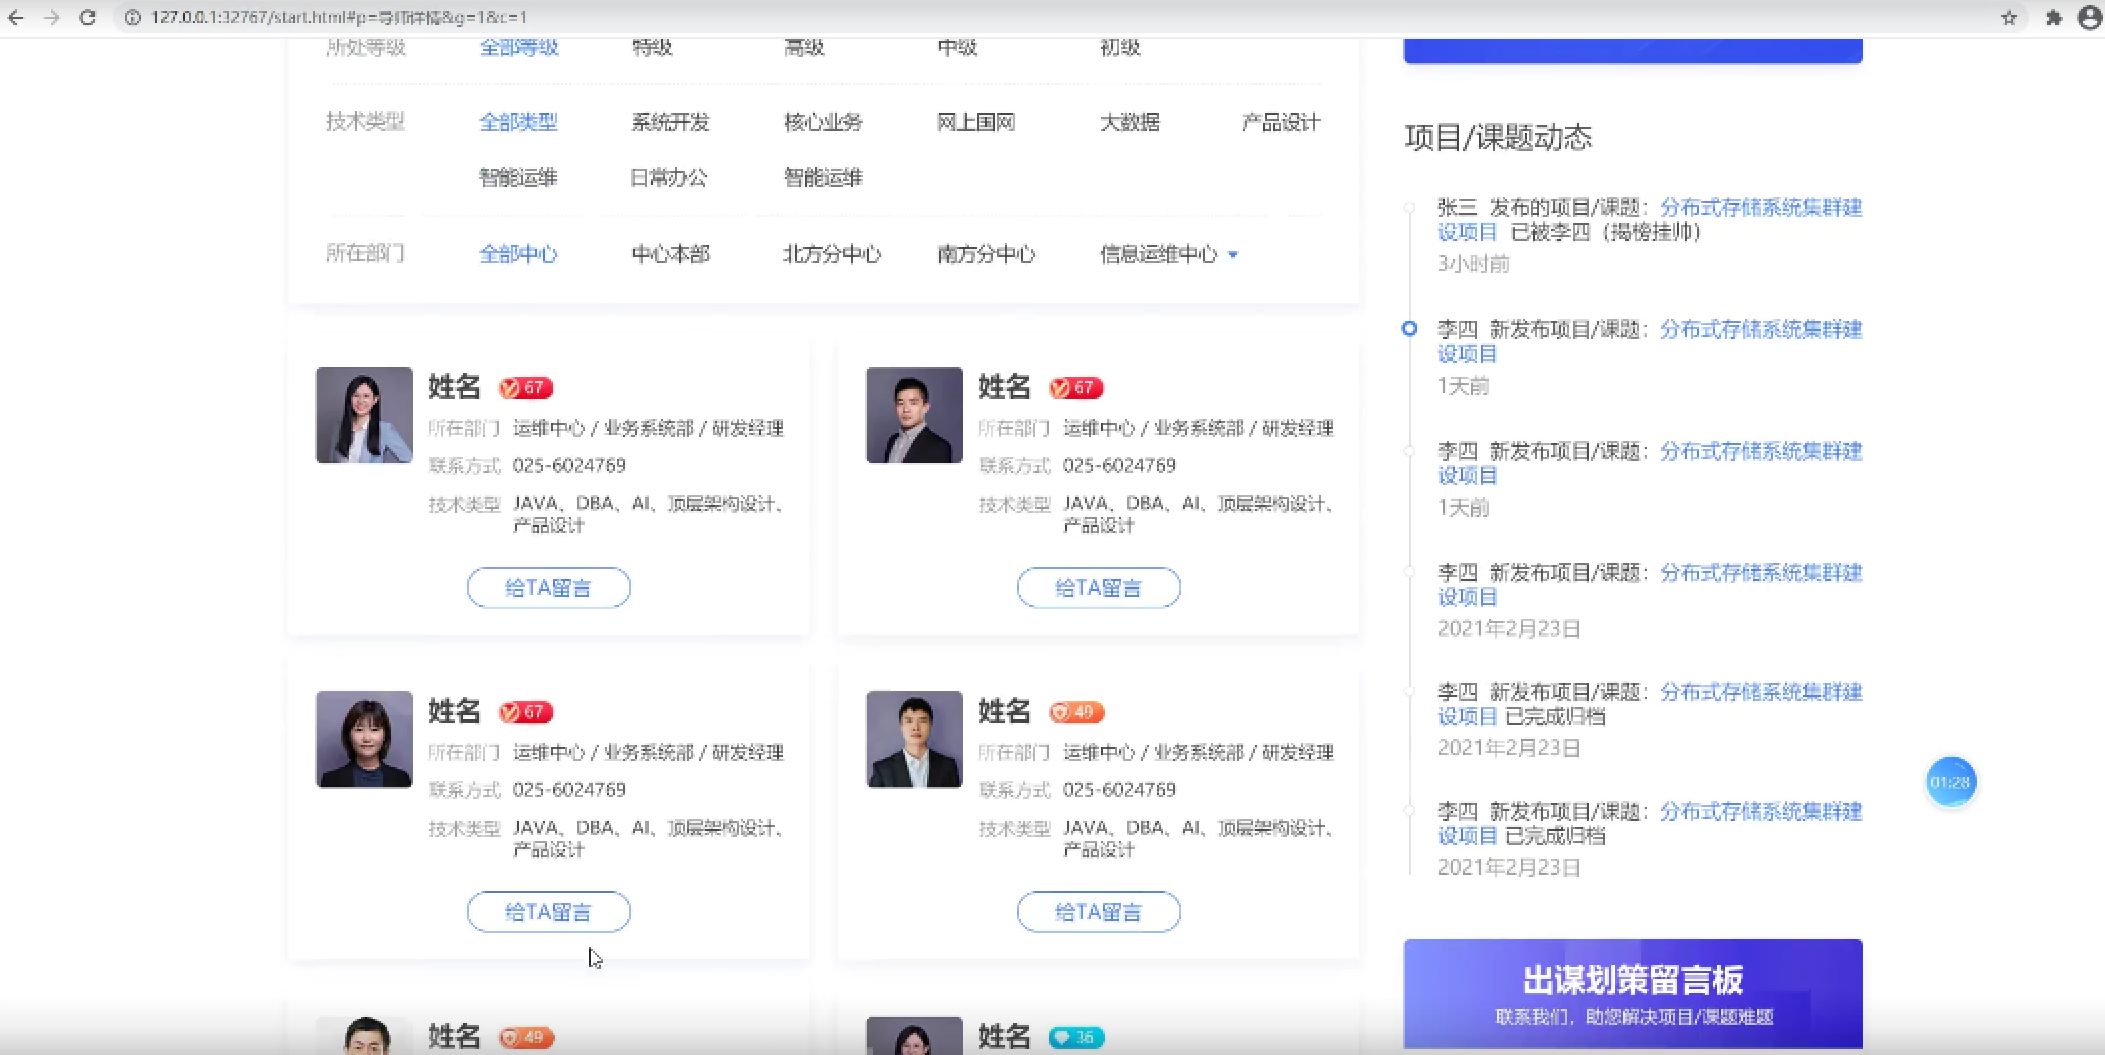Open long-haired woman's photo in first-row left card

pos(364,415)
